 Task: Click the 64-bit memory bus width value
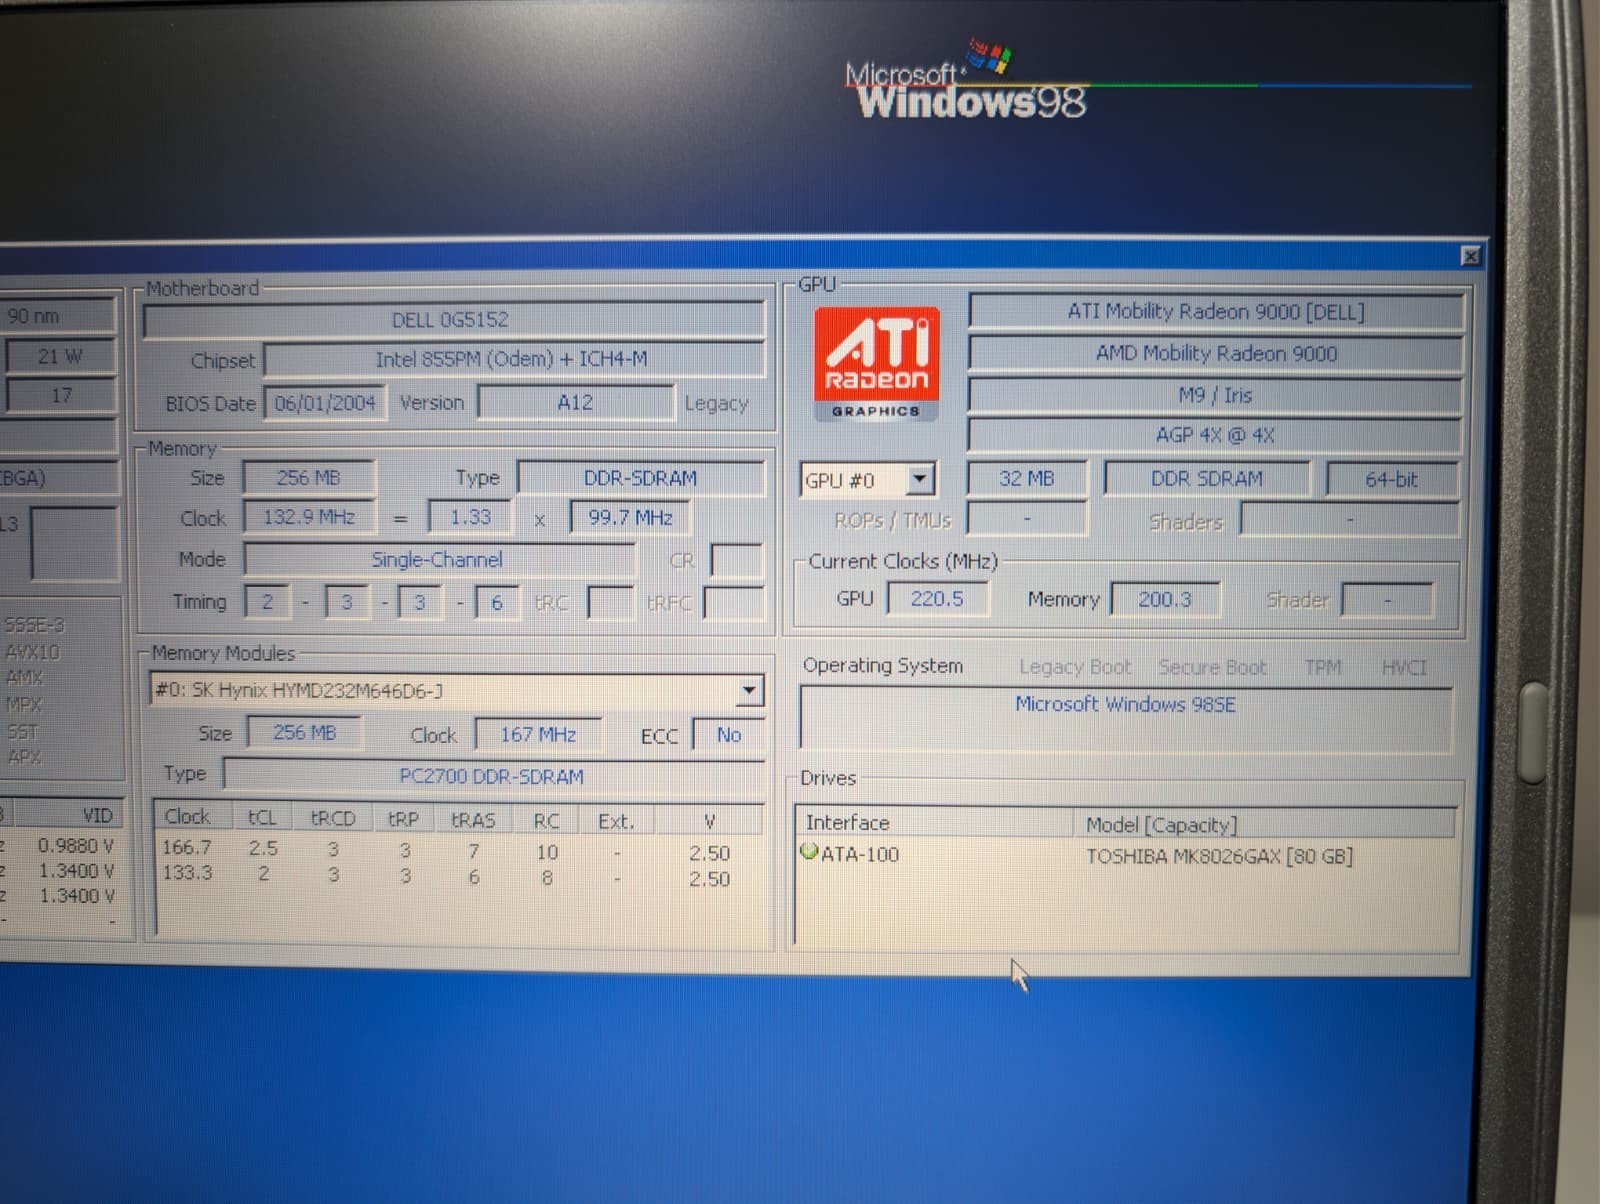1391,480
